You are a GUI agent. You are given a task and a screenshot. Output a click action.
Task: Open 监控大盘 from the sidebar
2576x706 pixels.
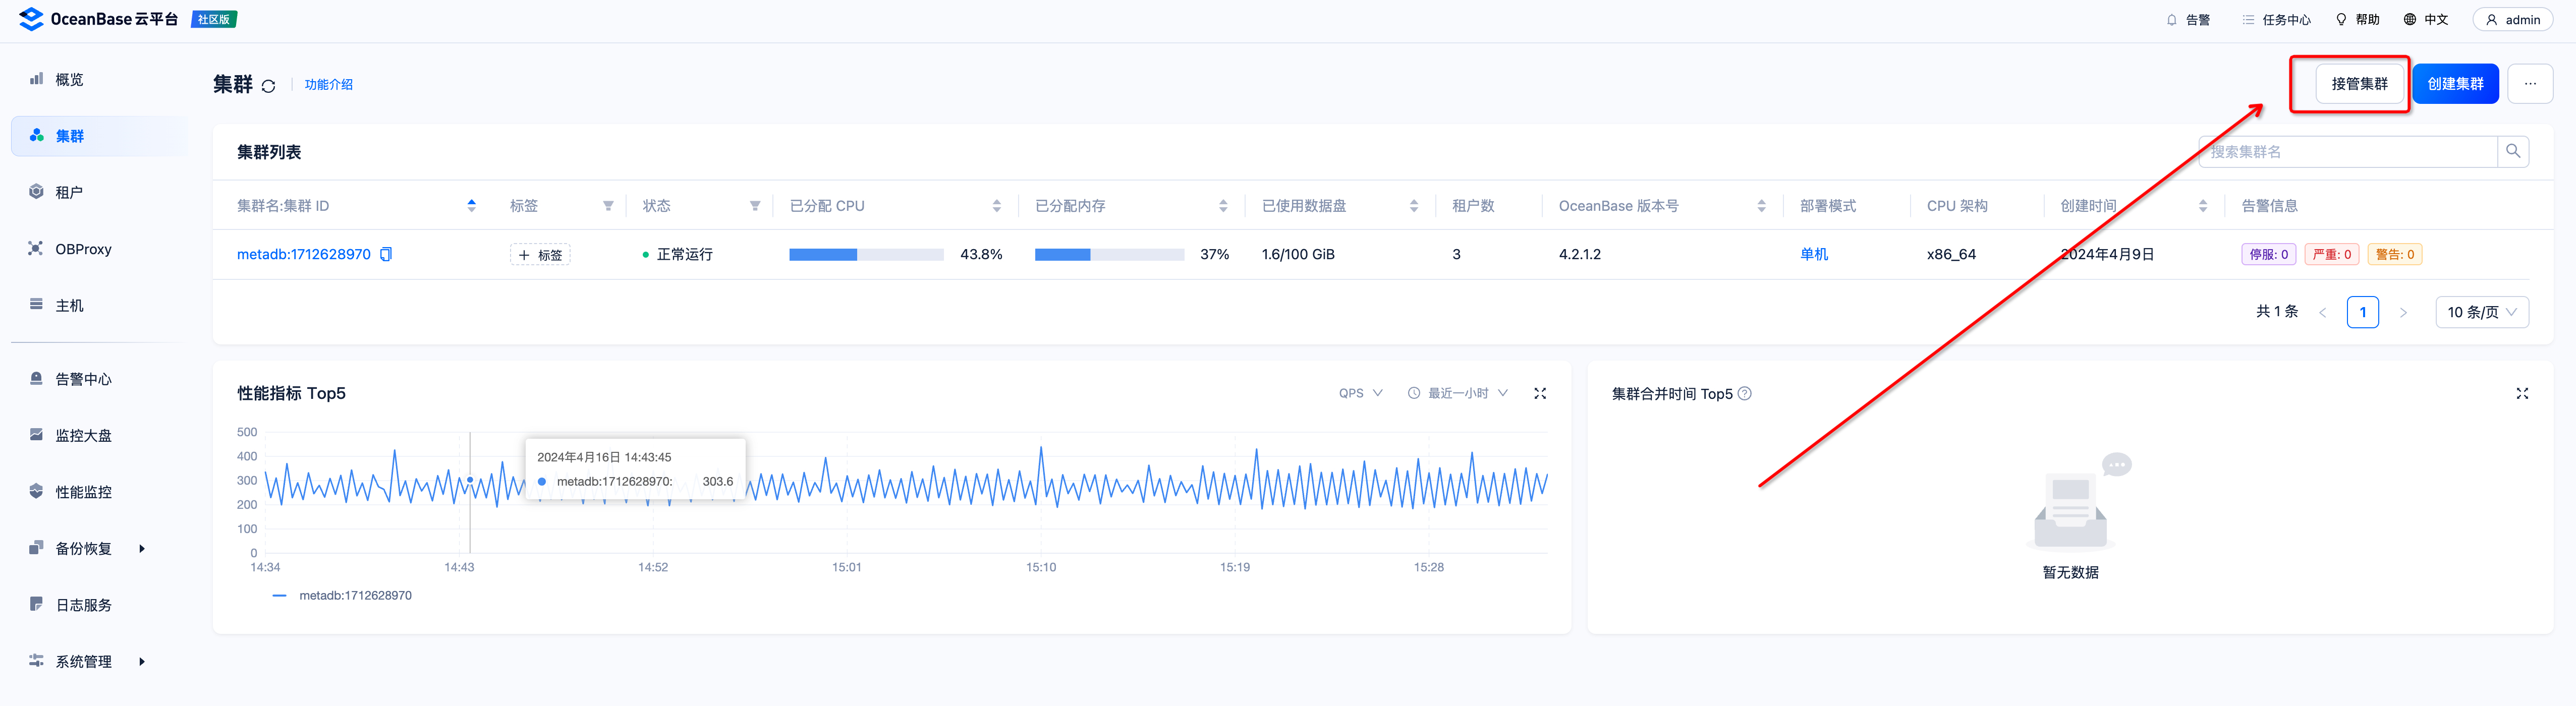pos(83,436)
